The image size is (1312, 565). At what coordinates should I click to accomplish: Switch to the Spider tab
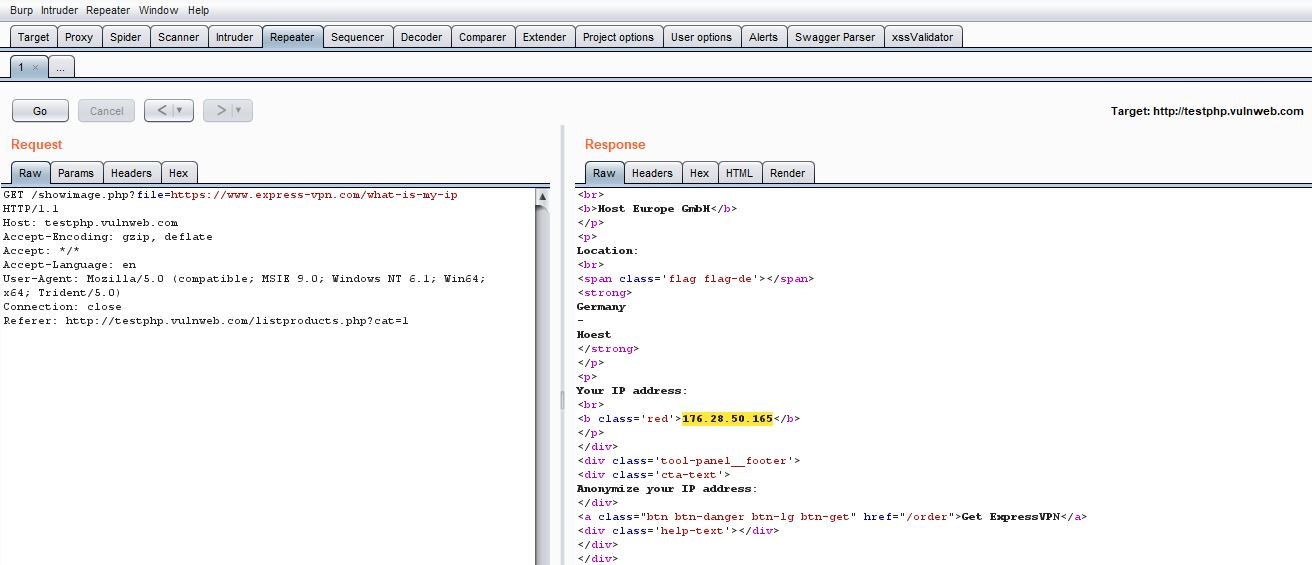[x=126, y=37]
